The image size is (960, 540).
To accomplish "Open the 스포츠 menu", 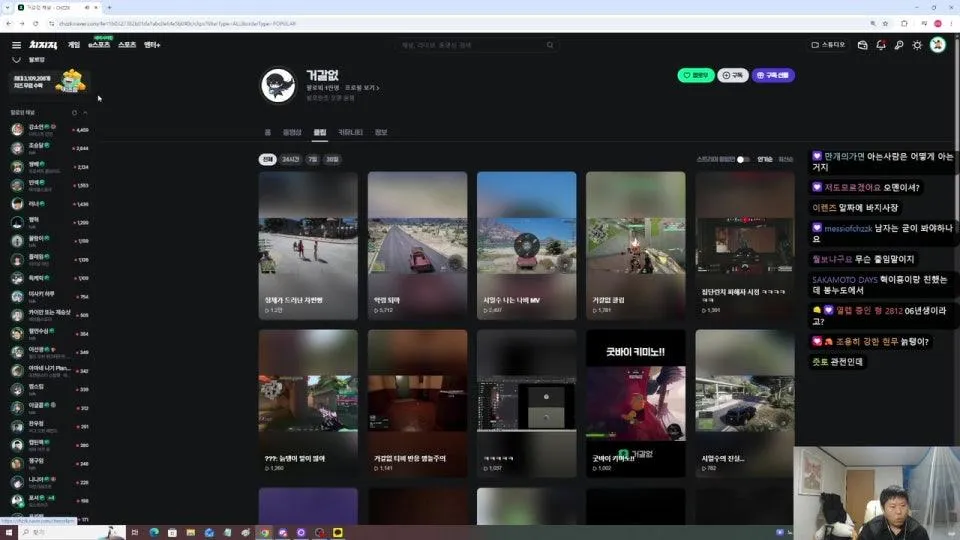I will 127,45.
